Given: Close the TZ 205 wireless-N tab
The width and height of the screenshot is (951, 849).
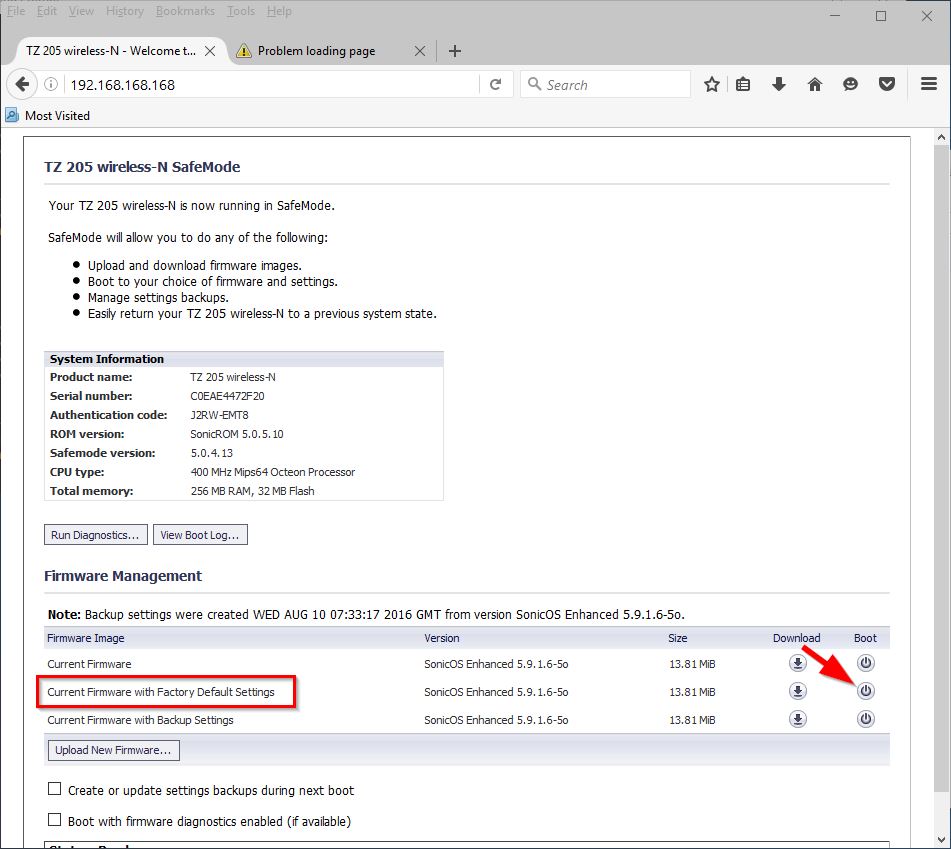Looking at the screenshot, I should coord(210,51).
